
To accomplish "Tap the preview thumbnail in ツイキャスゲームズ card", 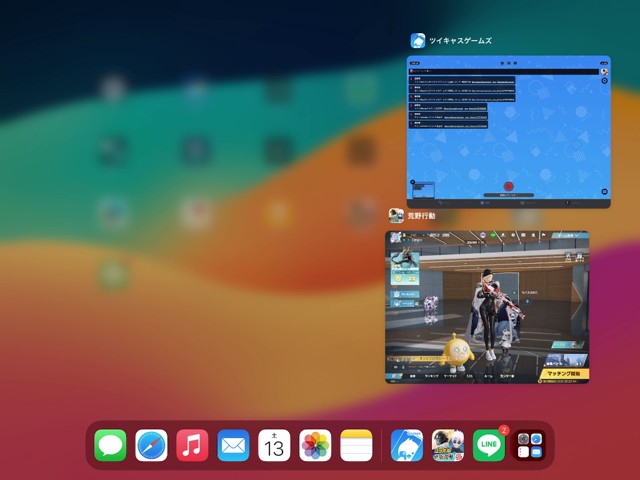I will pos(423,190).
